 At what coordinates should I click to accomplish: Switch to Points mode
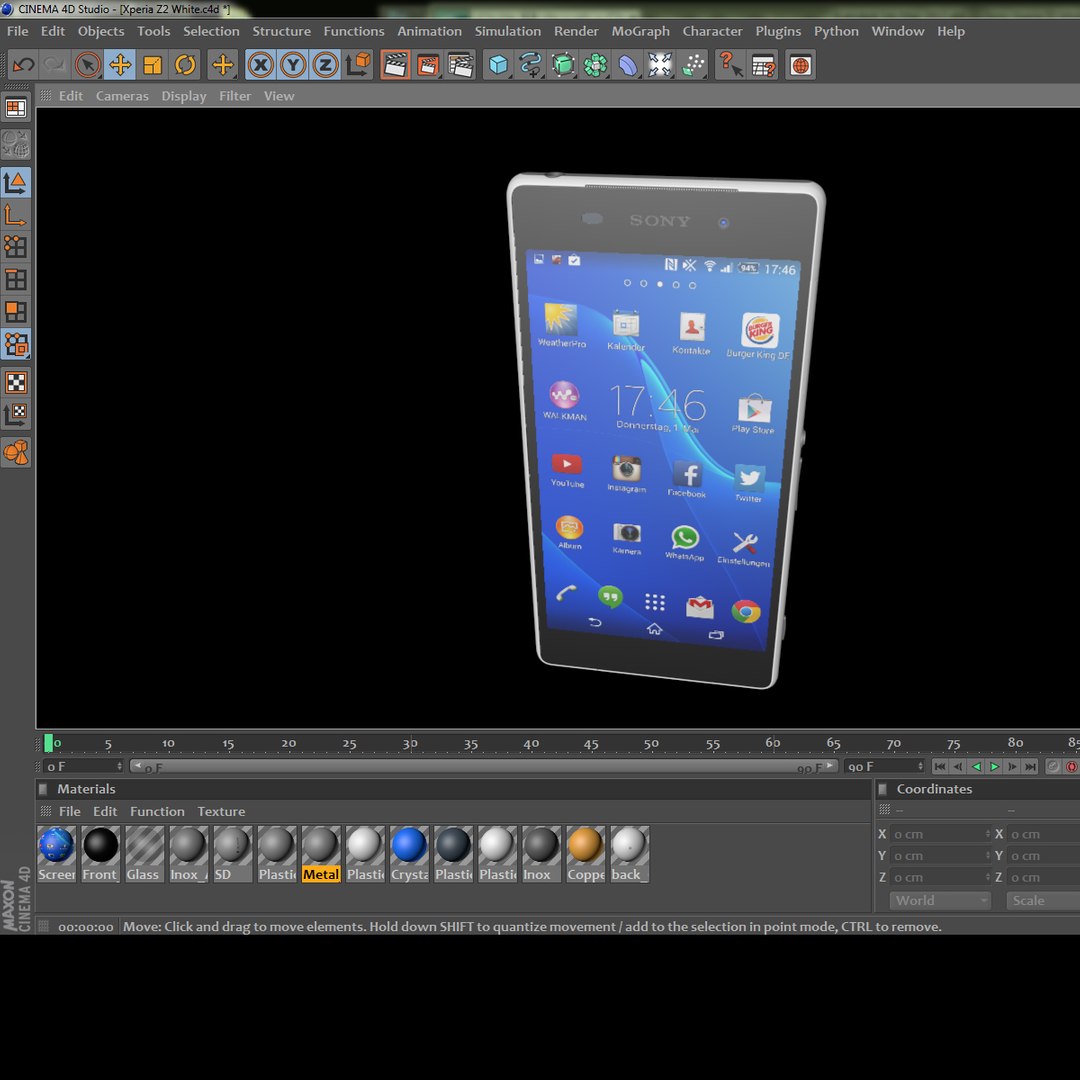click(16, 246)
